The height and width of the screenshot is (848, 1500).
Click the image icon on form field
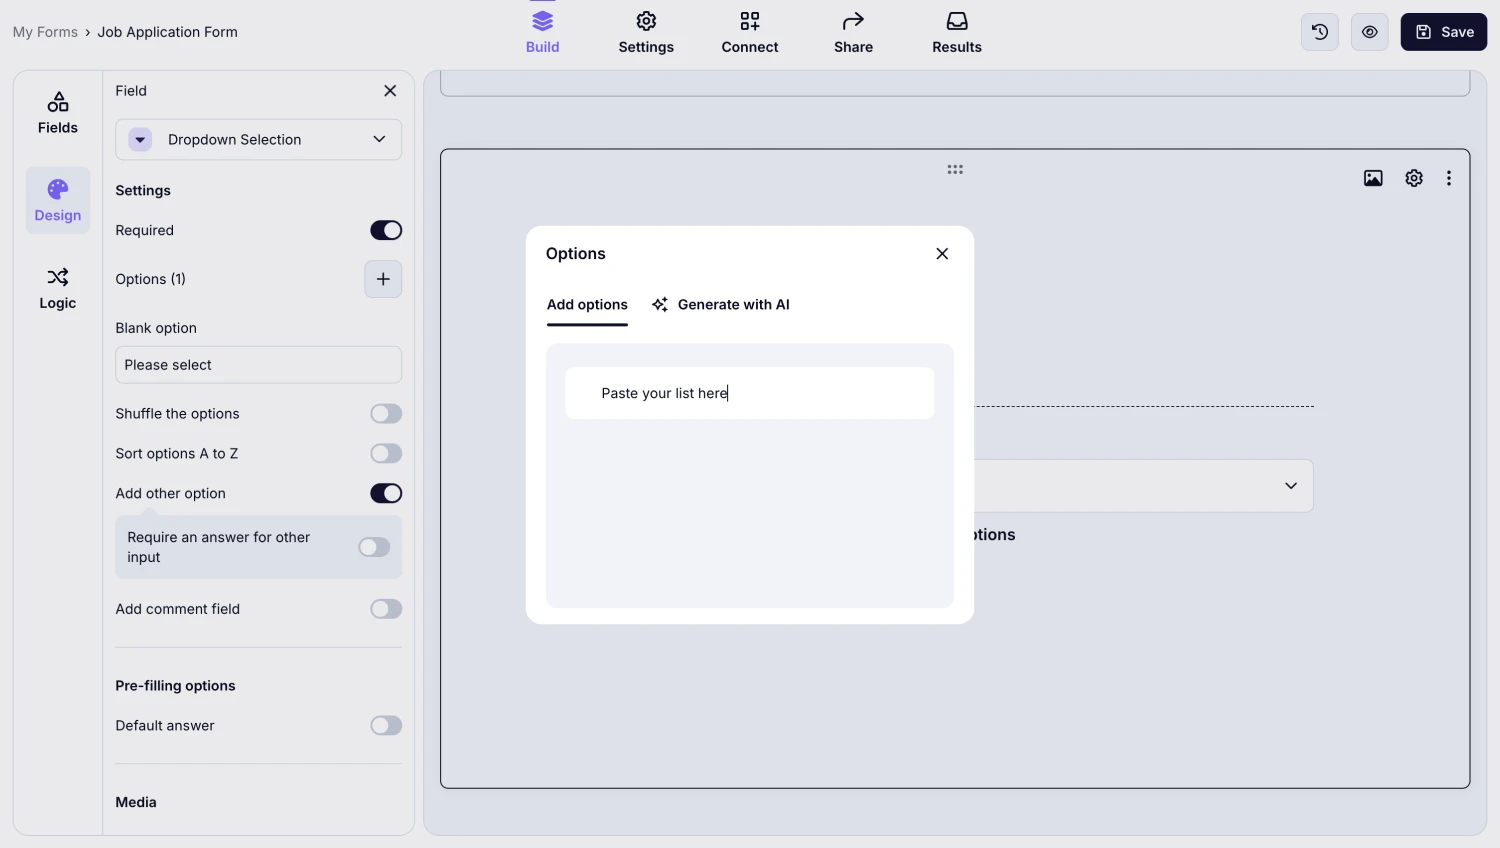click(1373, 178)
